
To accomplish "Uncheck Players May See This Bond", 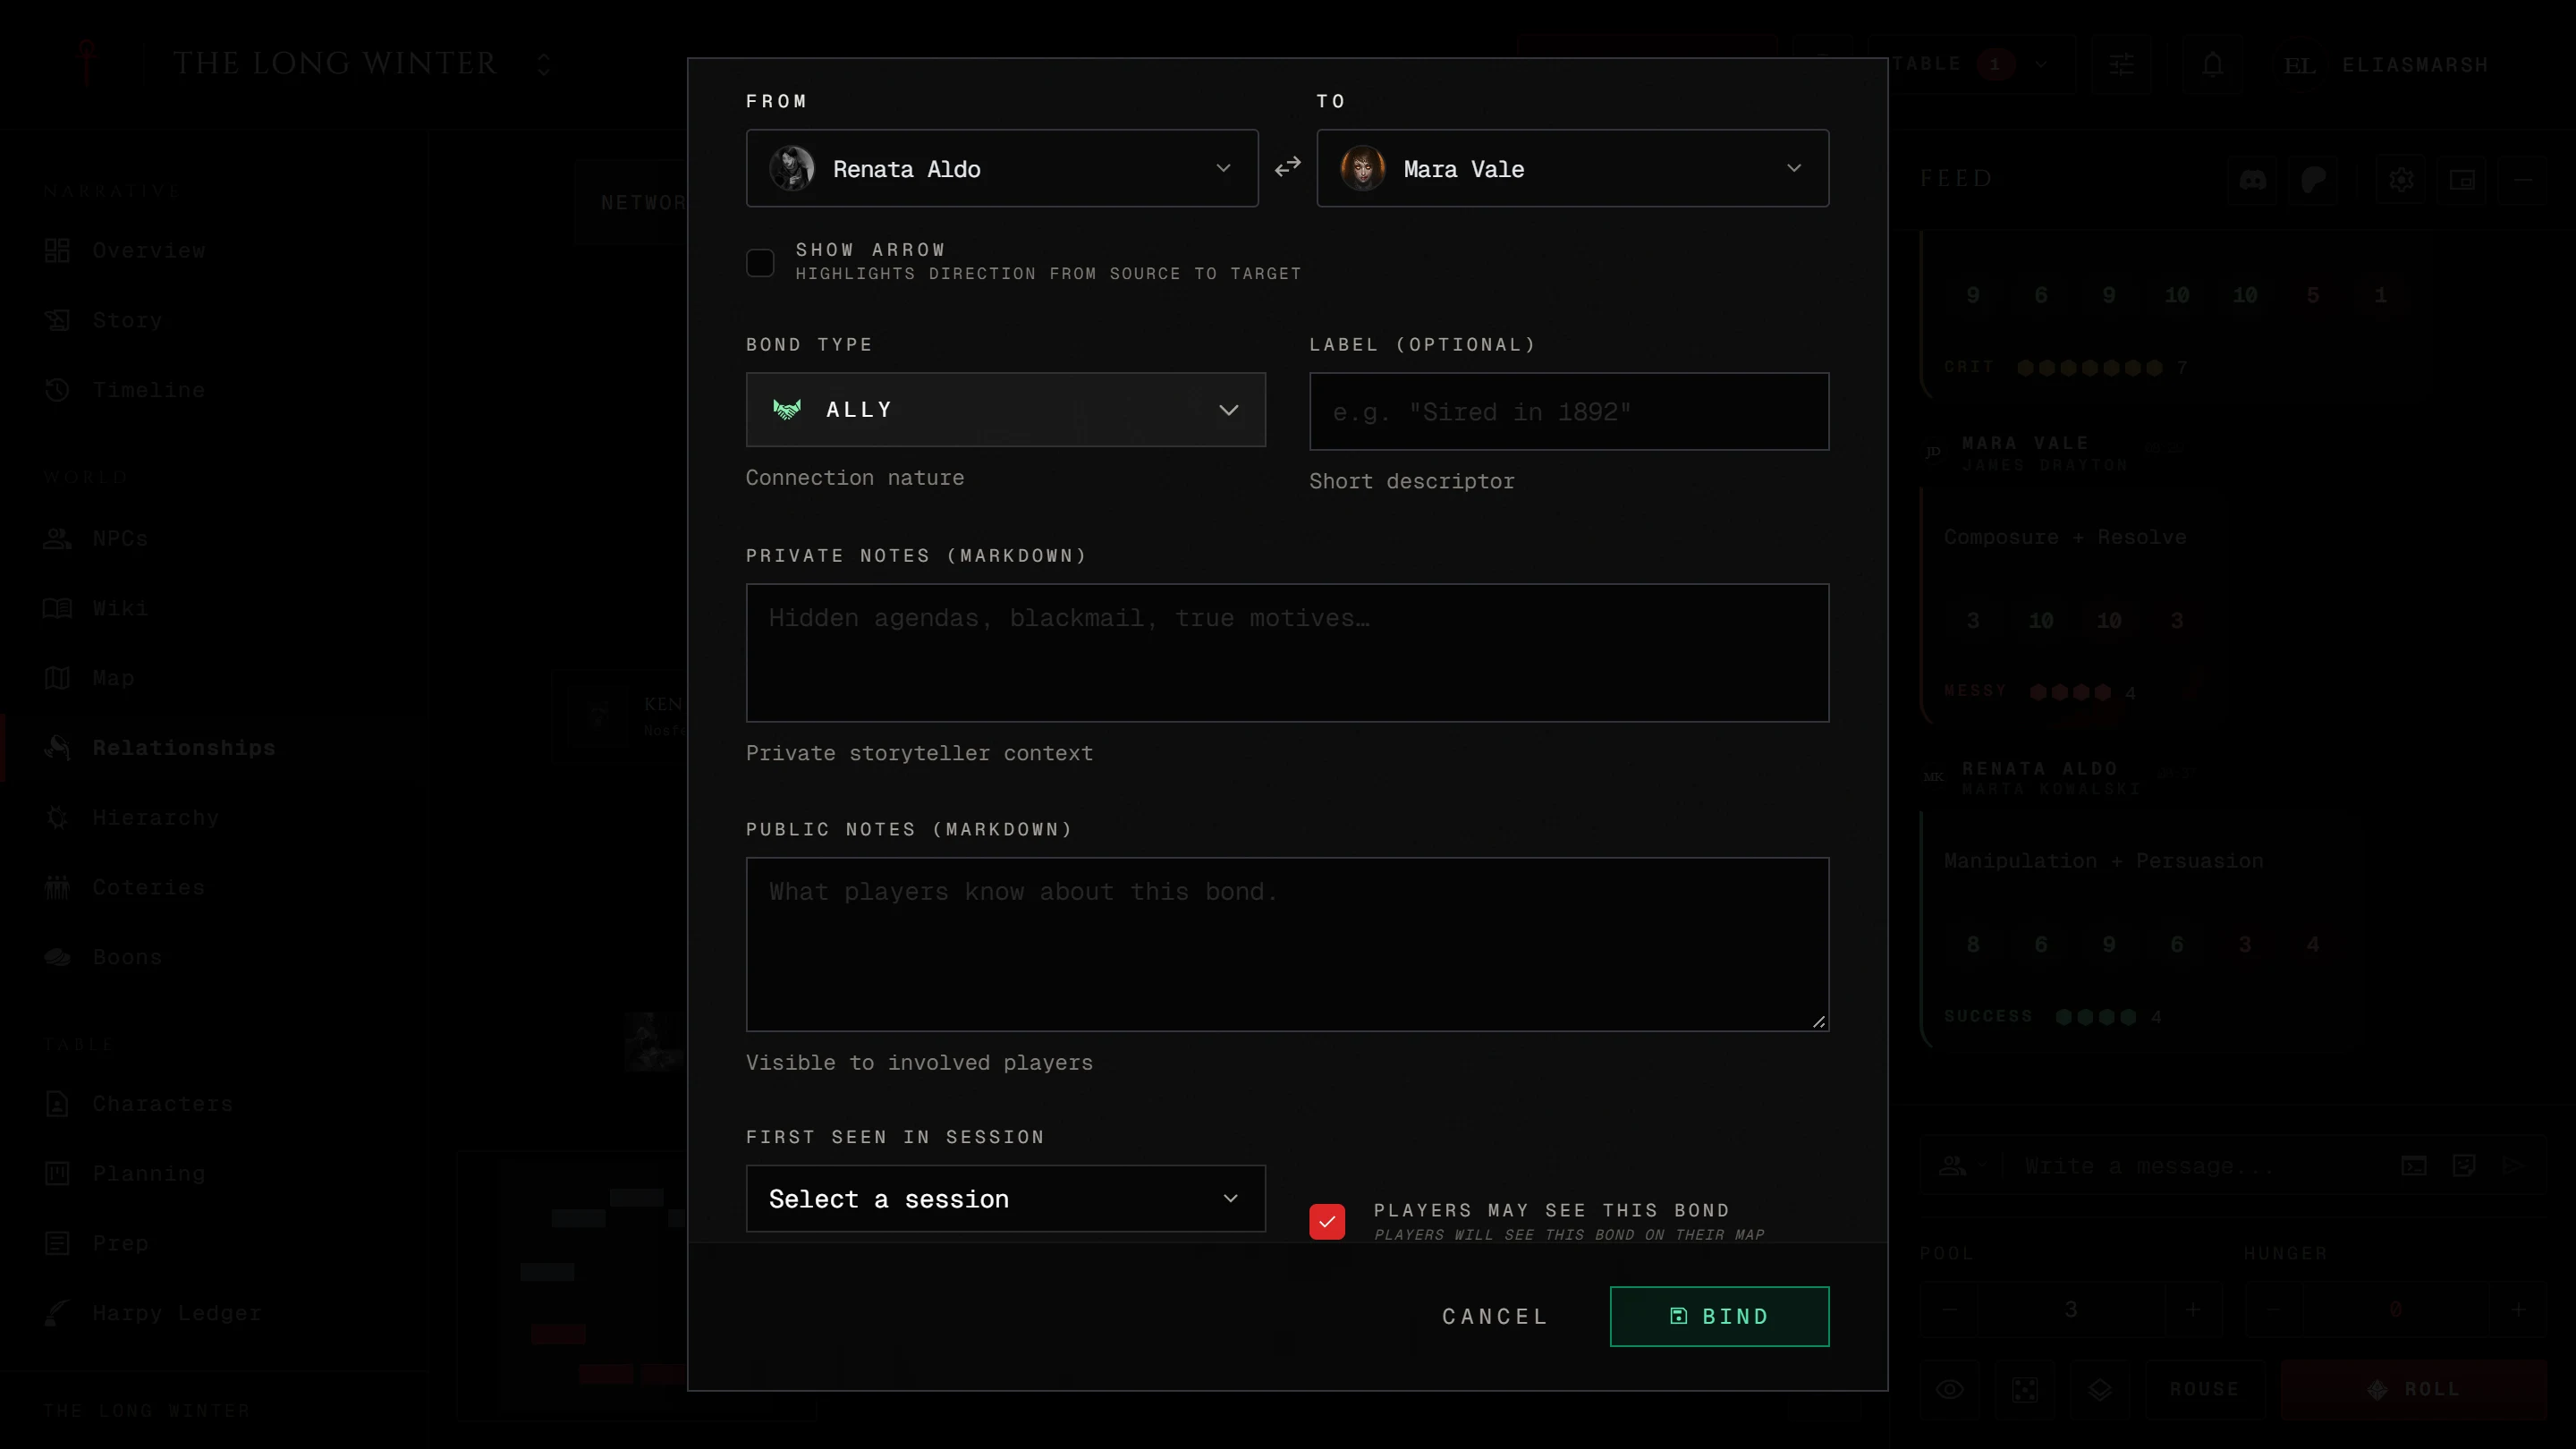I will tap(1327, 1221).
